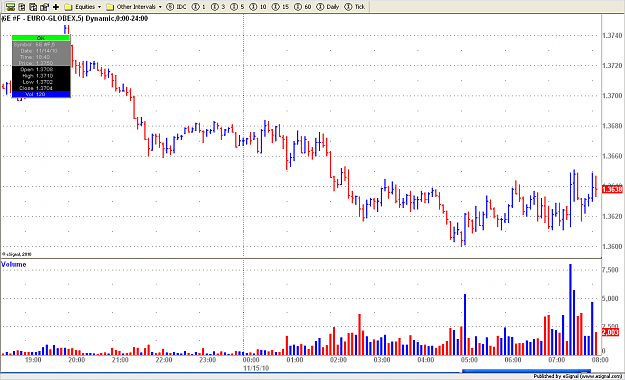Click the Symbol row in cursor window

click(x=41, y=44)
